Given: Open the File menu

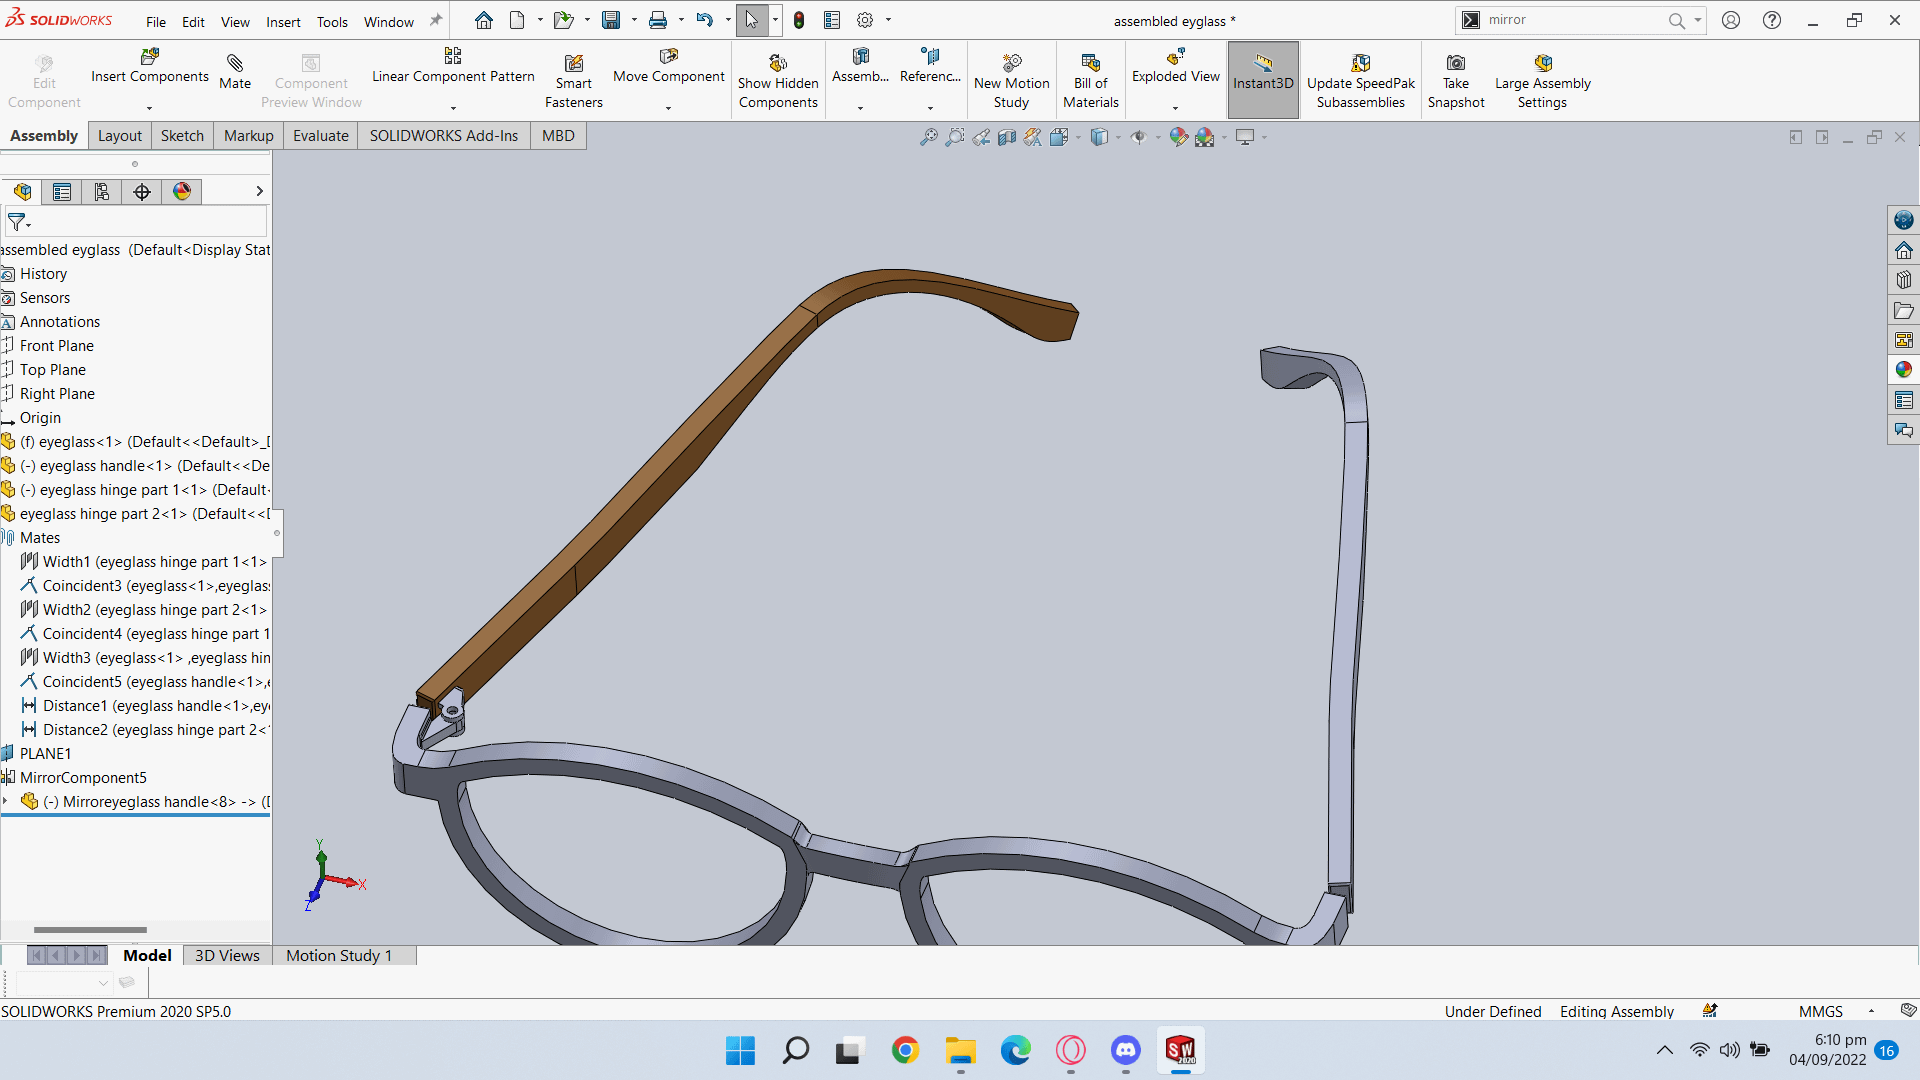Looking at the screenshot, I should (156, 22).
